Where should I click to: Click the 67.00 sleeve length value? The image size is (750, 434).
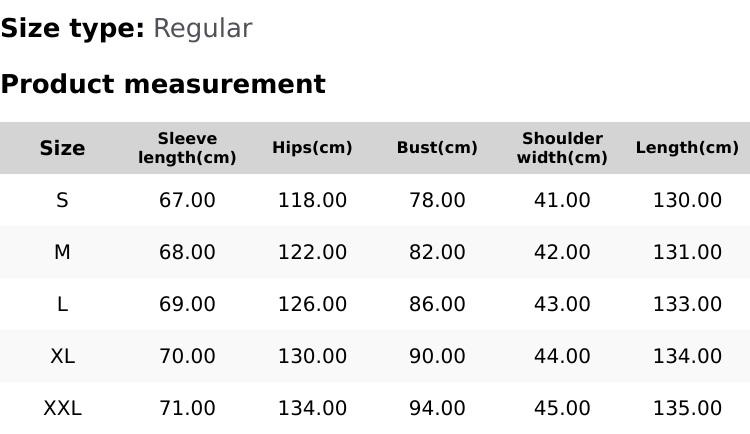(x=187, y=200)
